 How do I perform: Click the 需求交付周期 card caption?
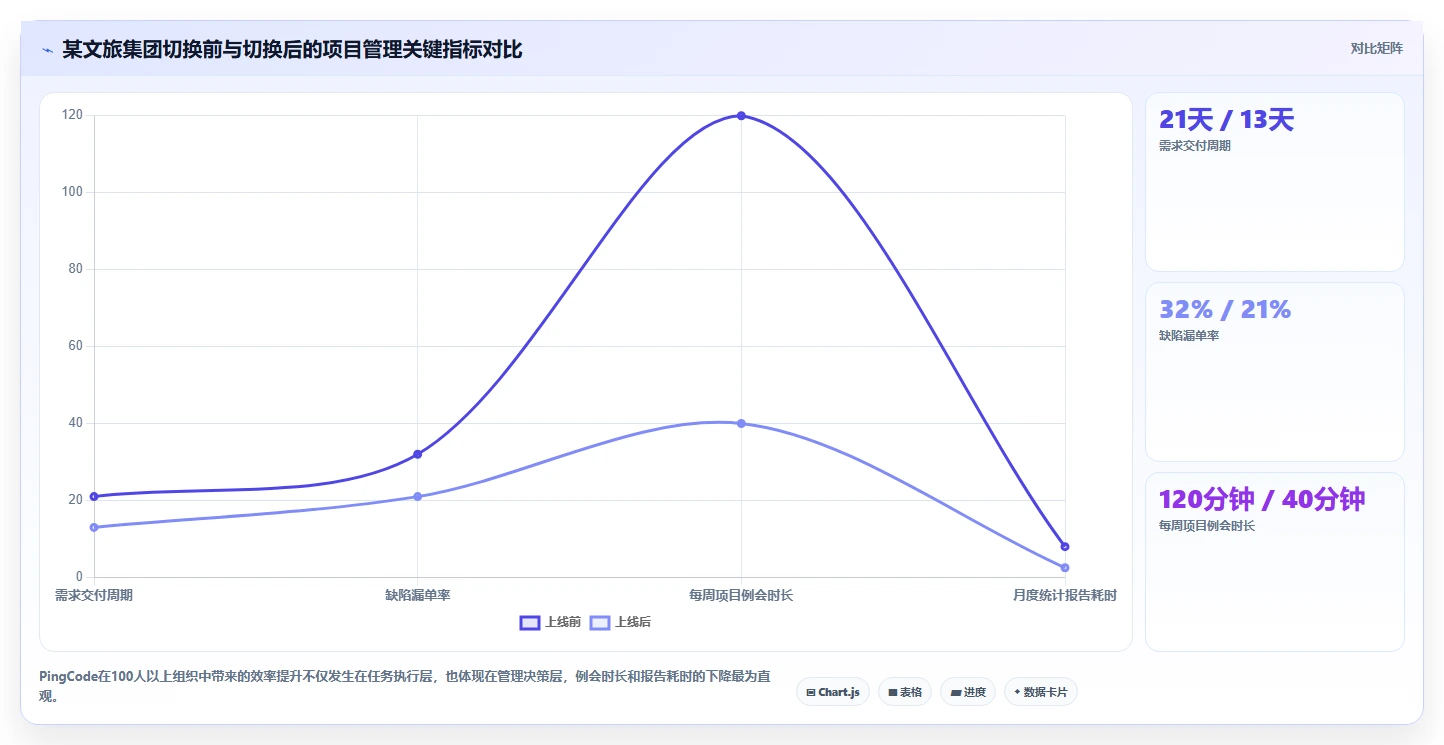(x=1195, y=146)
